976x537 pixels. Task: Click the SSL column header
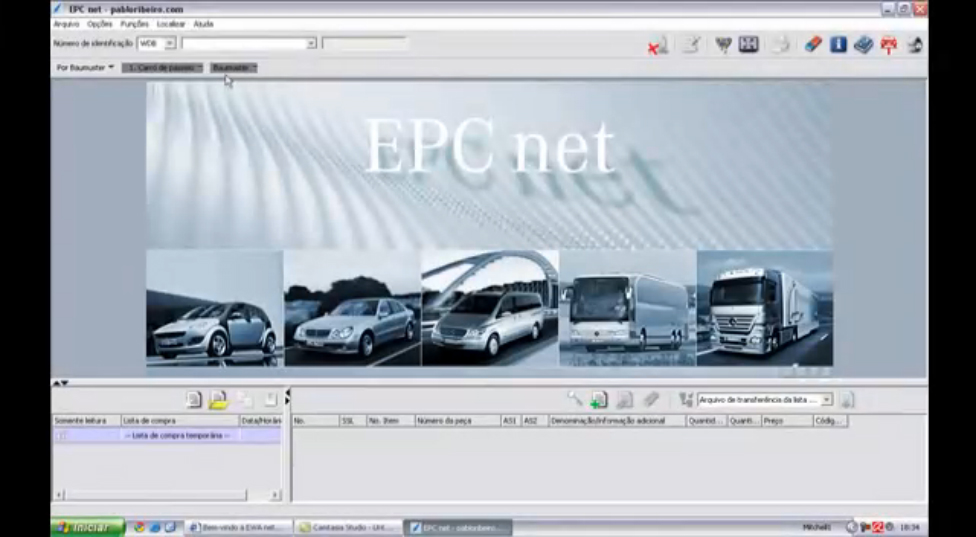(x=353, y=421)
